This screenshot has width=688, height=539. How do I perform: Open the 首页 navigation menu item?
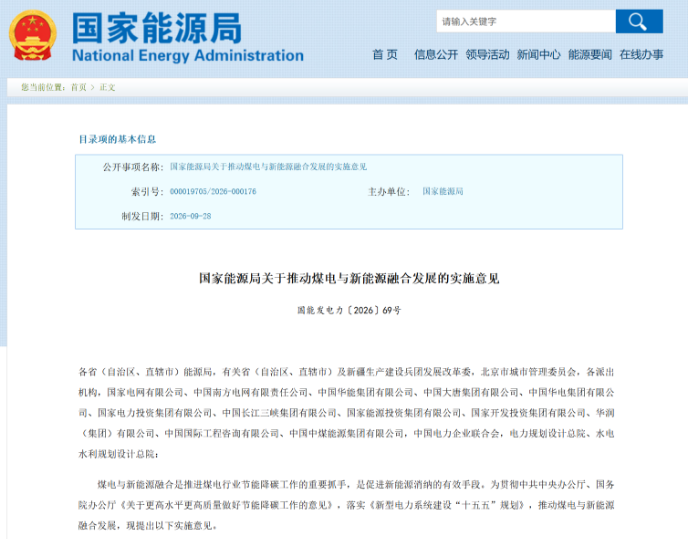pyautogui.click(x=385, y=54)
